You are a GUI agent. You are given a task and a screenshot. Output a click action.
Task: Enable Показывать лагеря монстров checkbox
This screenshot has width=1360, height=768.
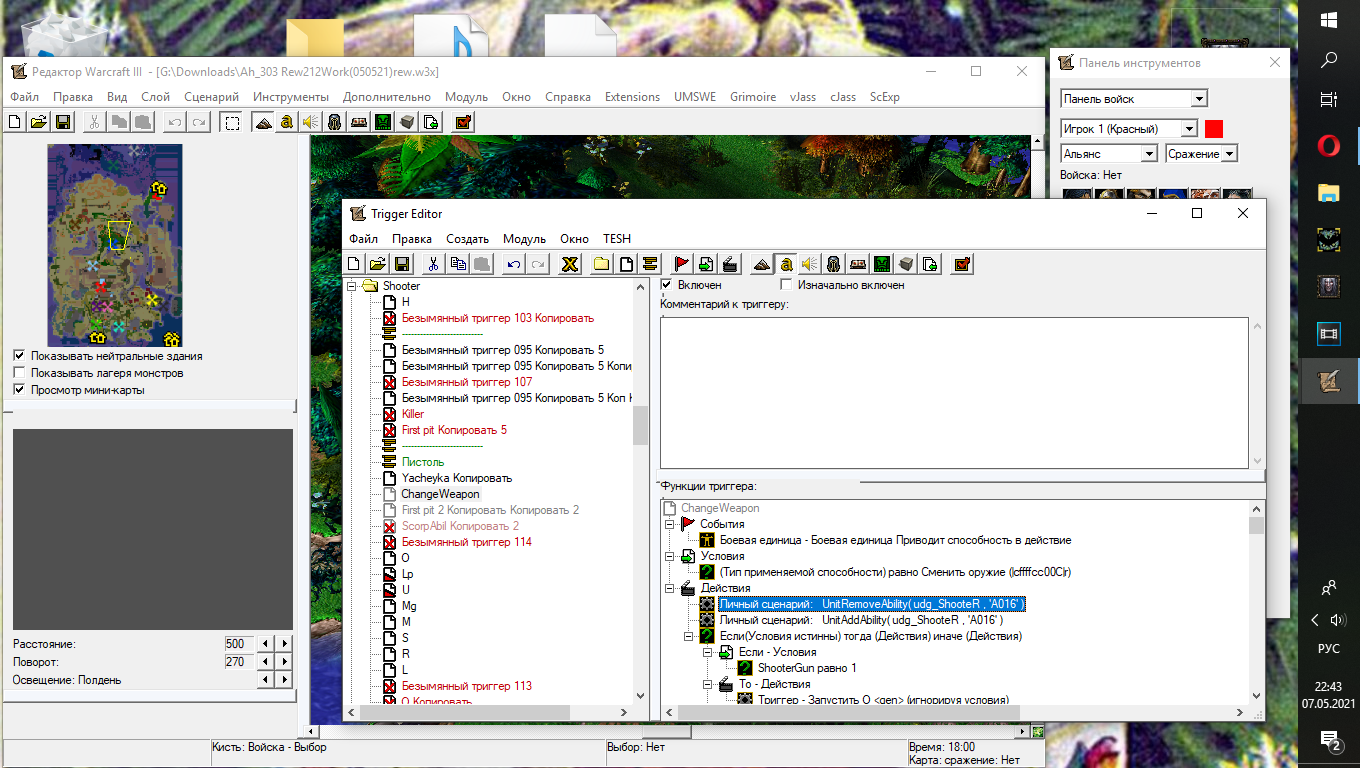point(20,373)
